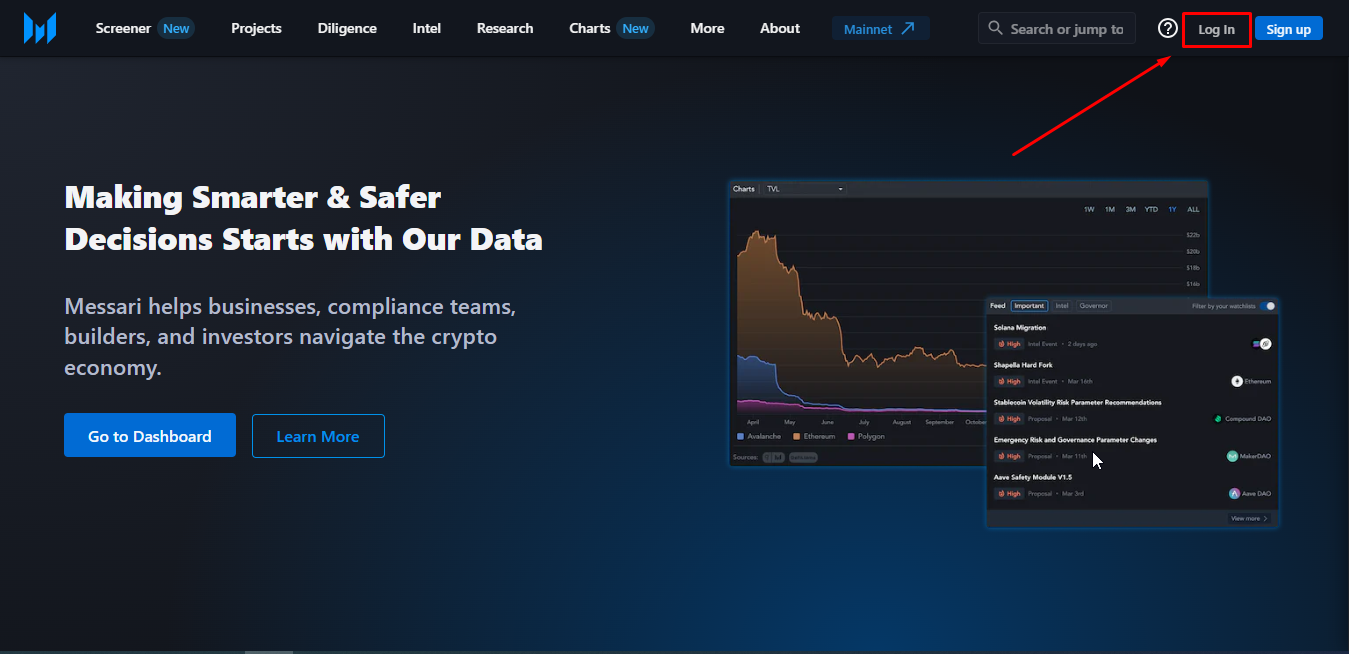Screen dimensions: 1349x654
Task: Focus the Search or jump to field
Action: pyautogui.click(x=1057, y=28)
